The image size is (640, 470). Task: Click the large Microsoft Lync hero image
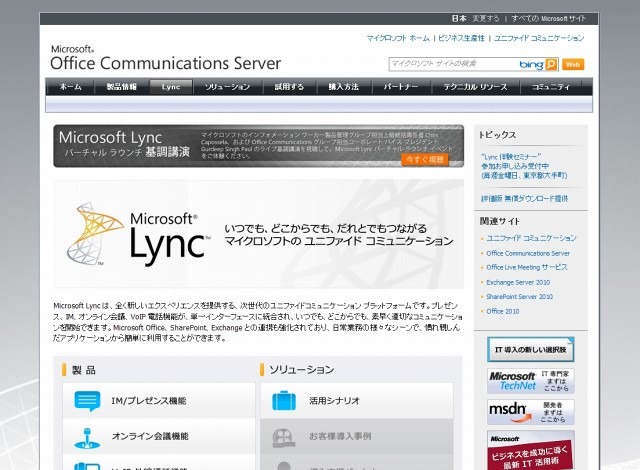pyautogui.click(x=258, y=234)
